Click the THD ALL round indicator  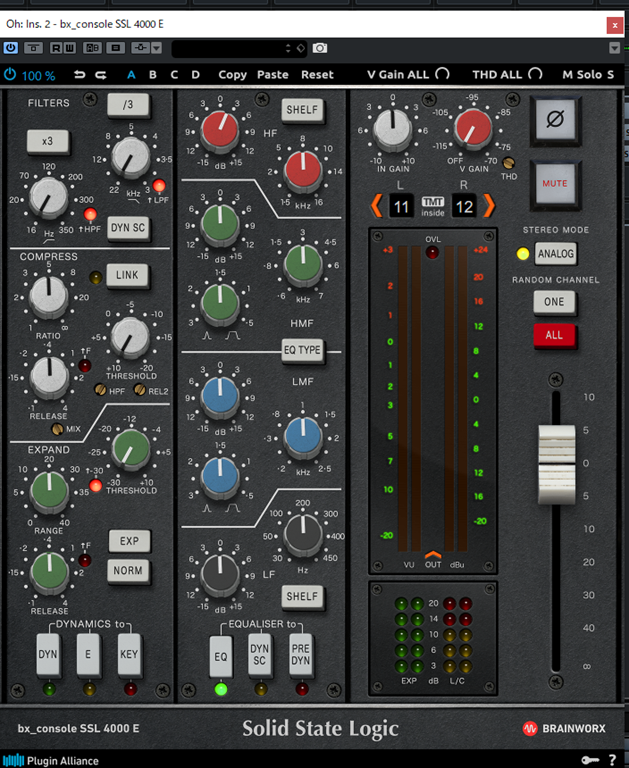tap(535, 74)
